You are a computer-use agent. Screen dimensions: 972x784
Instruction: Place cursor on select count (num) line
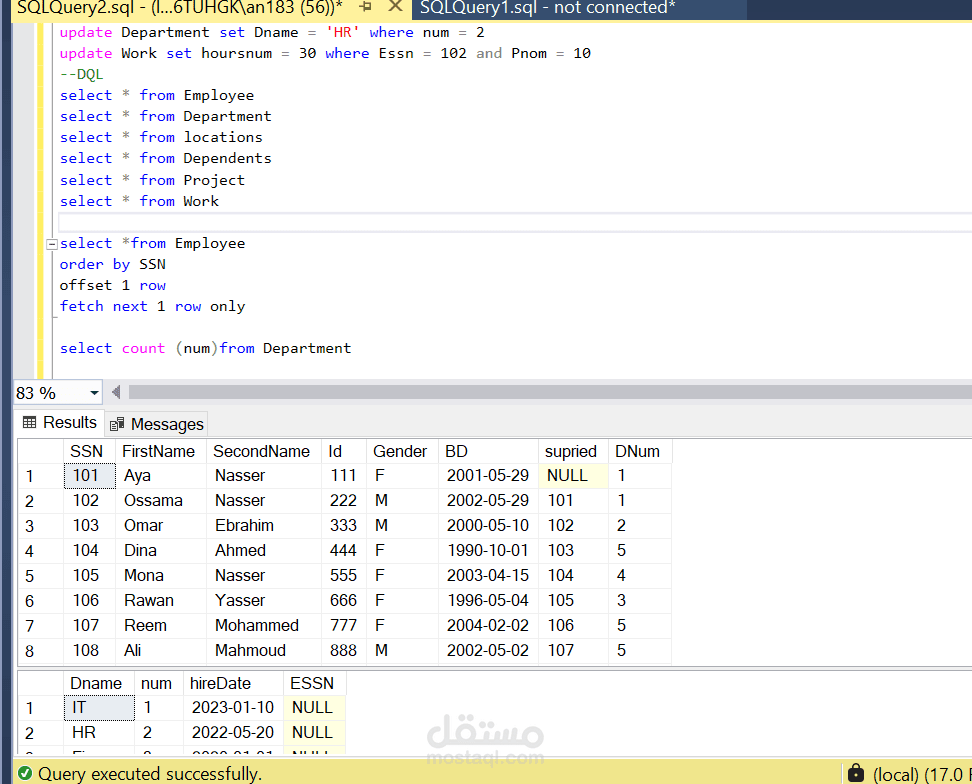[205, 348]
